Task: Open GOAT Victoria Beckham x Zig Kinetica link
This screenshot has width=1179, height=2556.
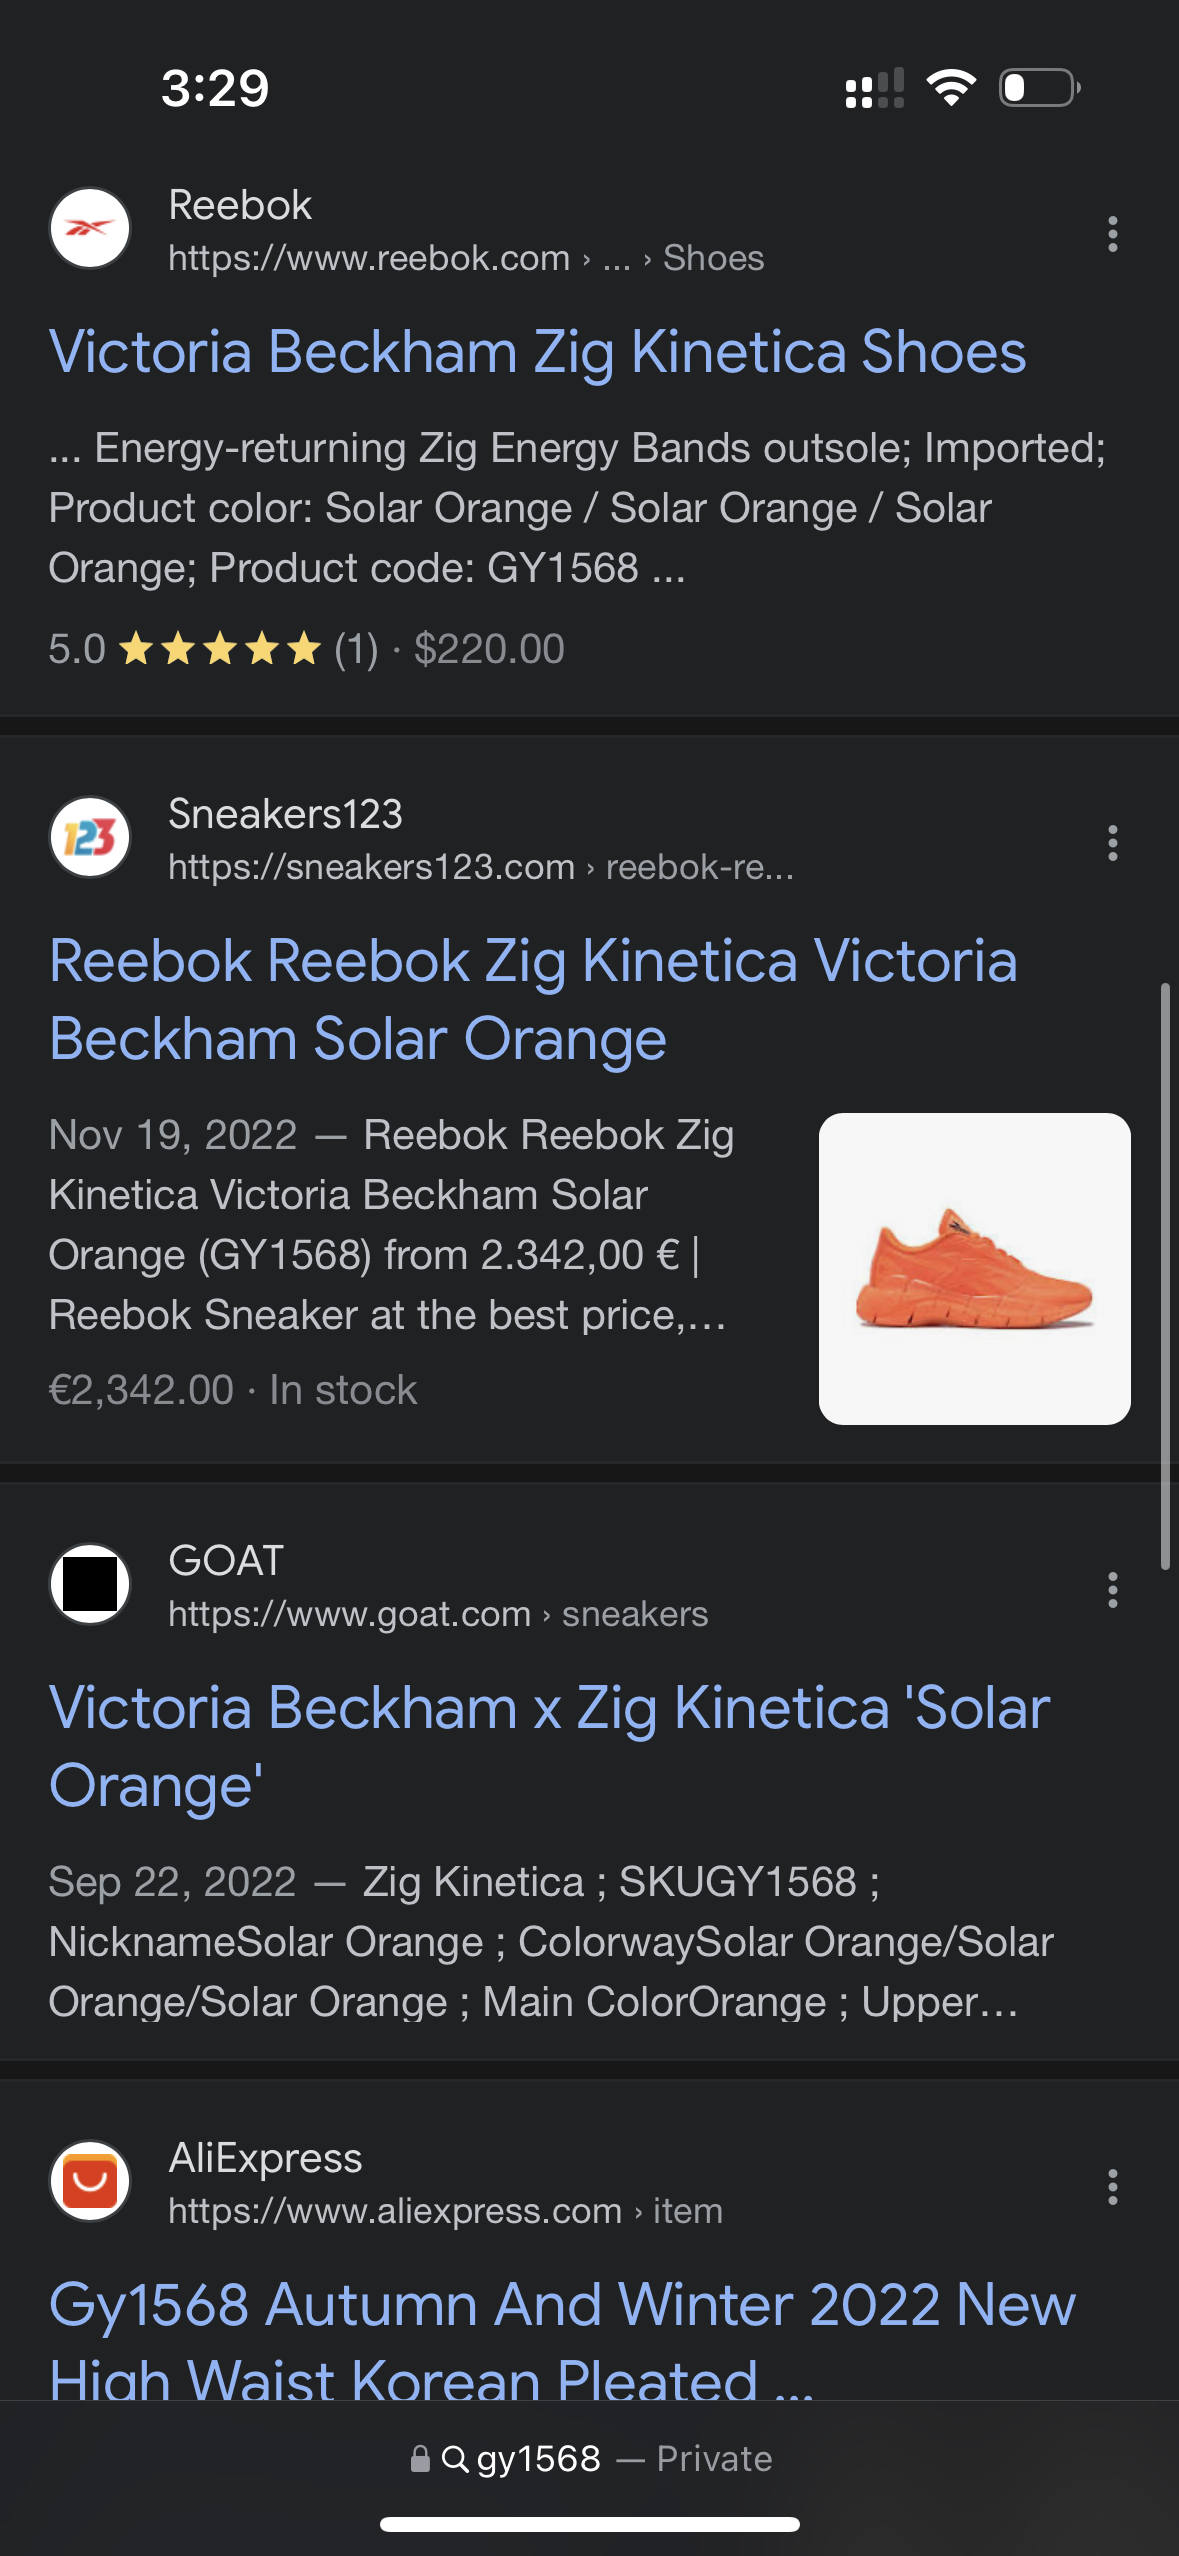Action: click(549, 1746)
